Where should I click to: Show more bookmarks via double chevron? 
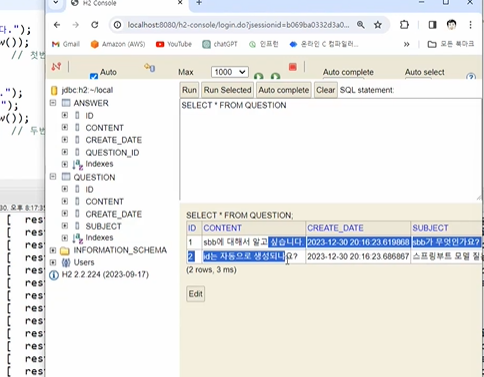point(406,44)
